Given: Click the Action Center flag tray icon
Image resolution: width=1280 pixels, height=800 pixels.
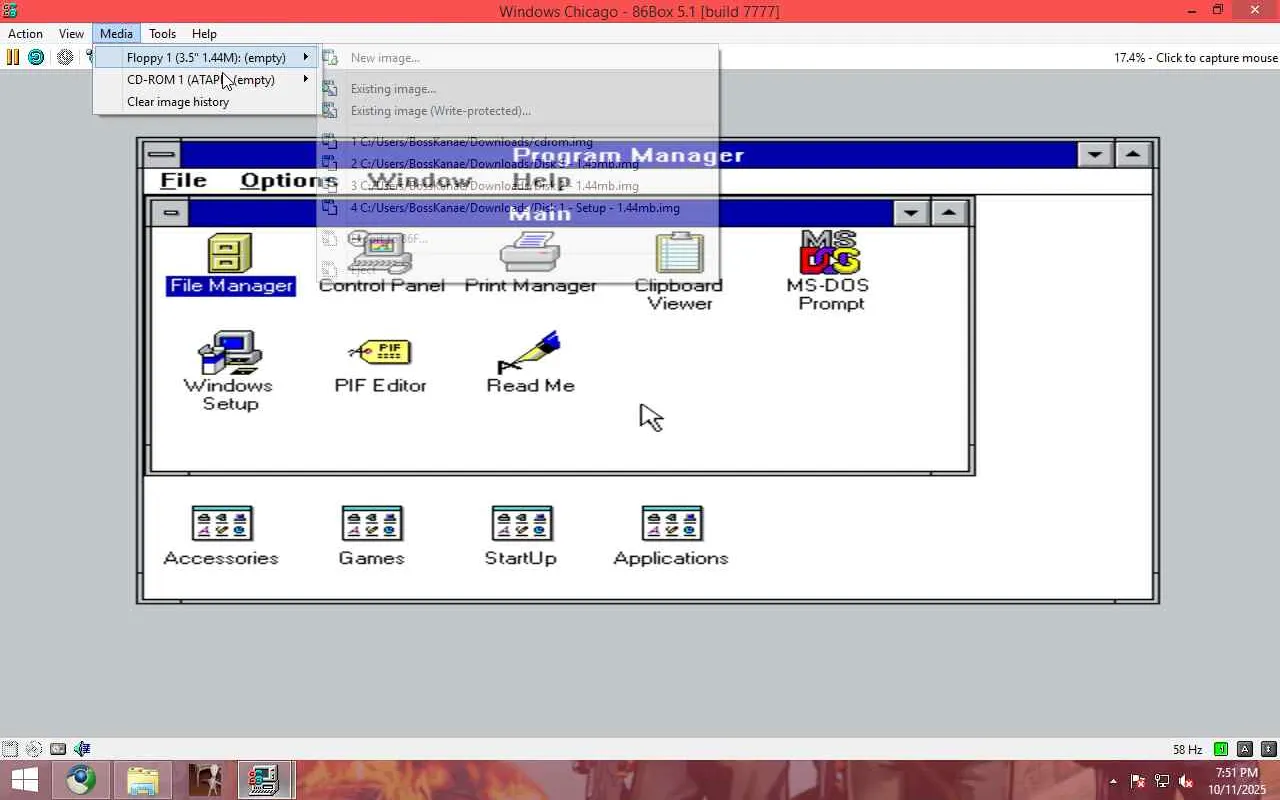Looking at the screenshot, I should point(1138,781).
